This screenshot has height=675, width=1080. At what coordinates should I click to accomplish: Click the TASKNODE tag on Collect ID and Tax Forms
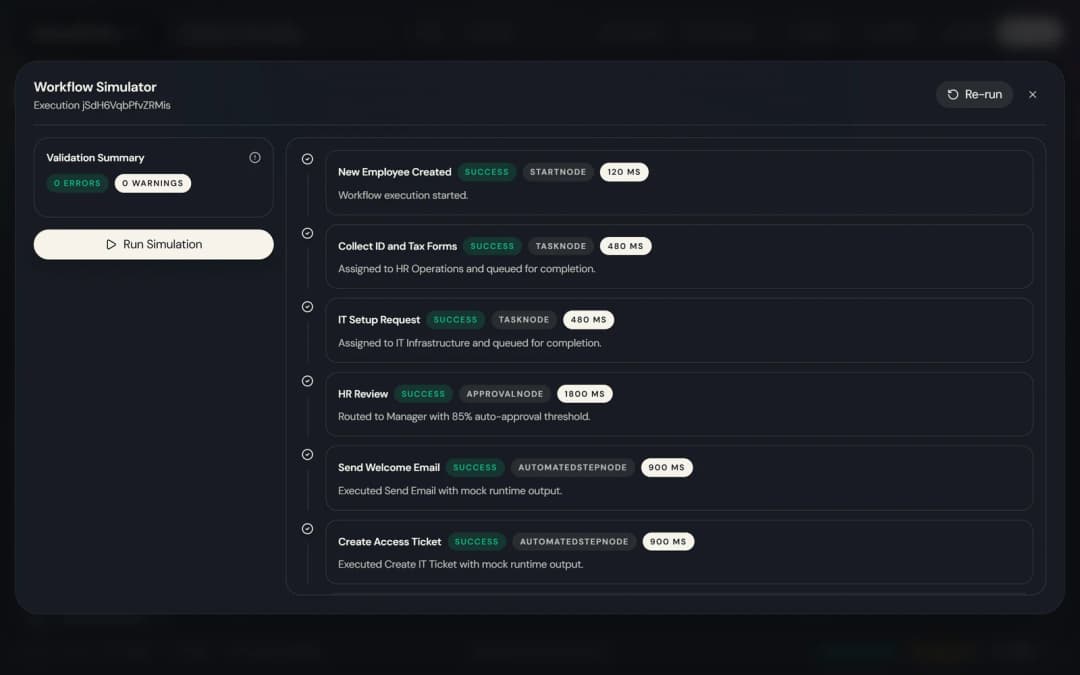[x=561, y=246]
